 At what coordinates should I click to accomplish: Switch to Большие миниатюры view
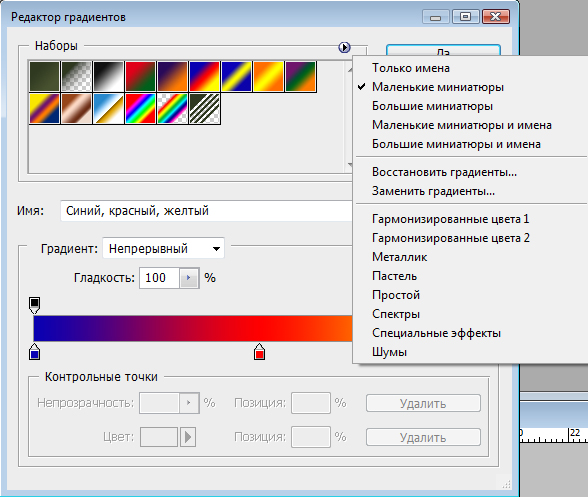click(x=432, y=106)
